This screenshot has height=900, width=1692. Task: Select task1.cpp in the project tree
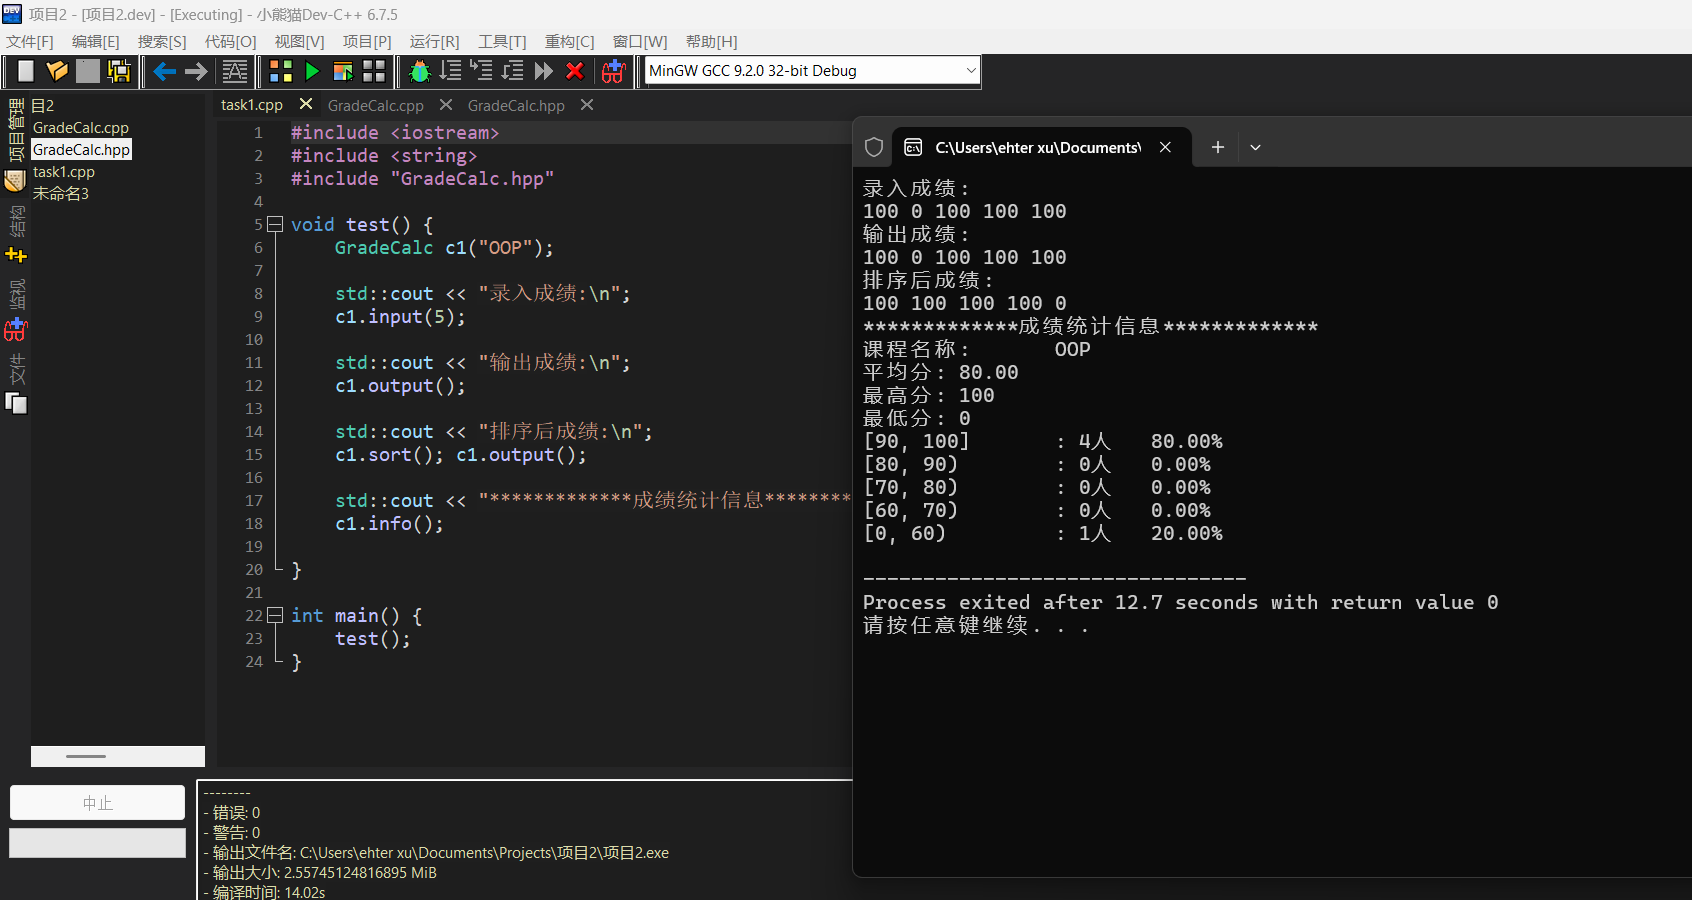64,172
